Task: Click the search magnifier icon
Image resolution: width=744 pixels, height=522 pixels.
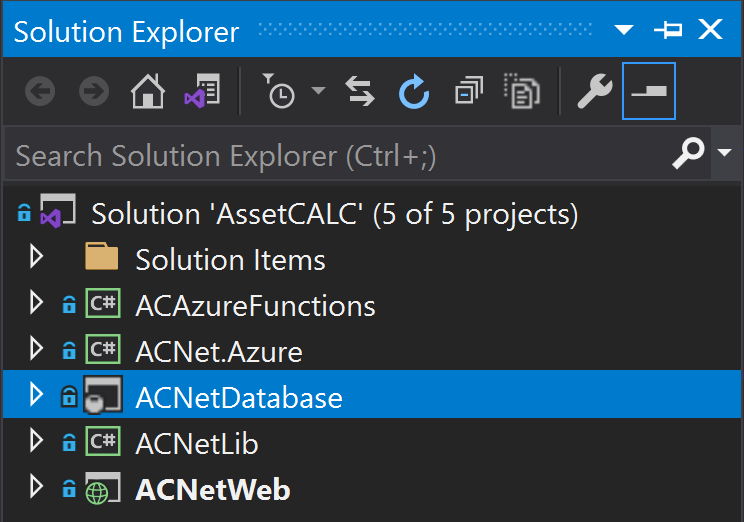Action: point(688,153)
